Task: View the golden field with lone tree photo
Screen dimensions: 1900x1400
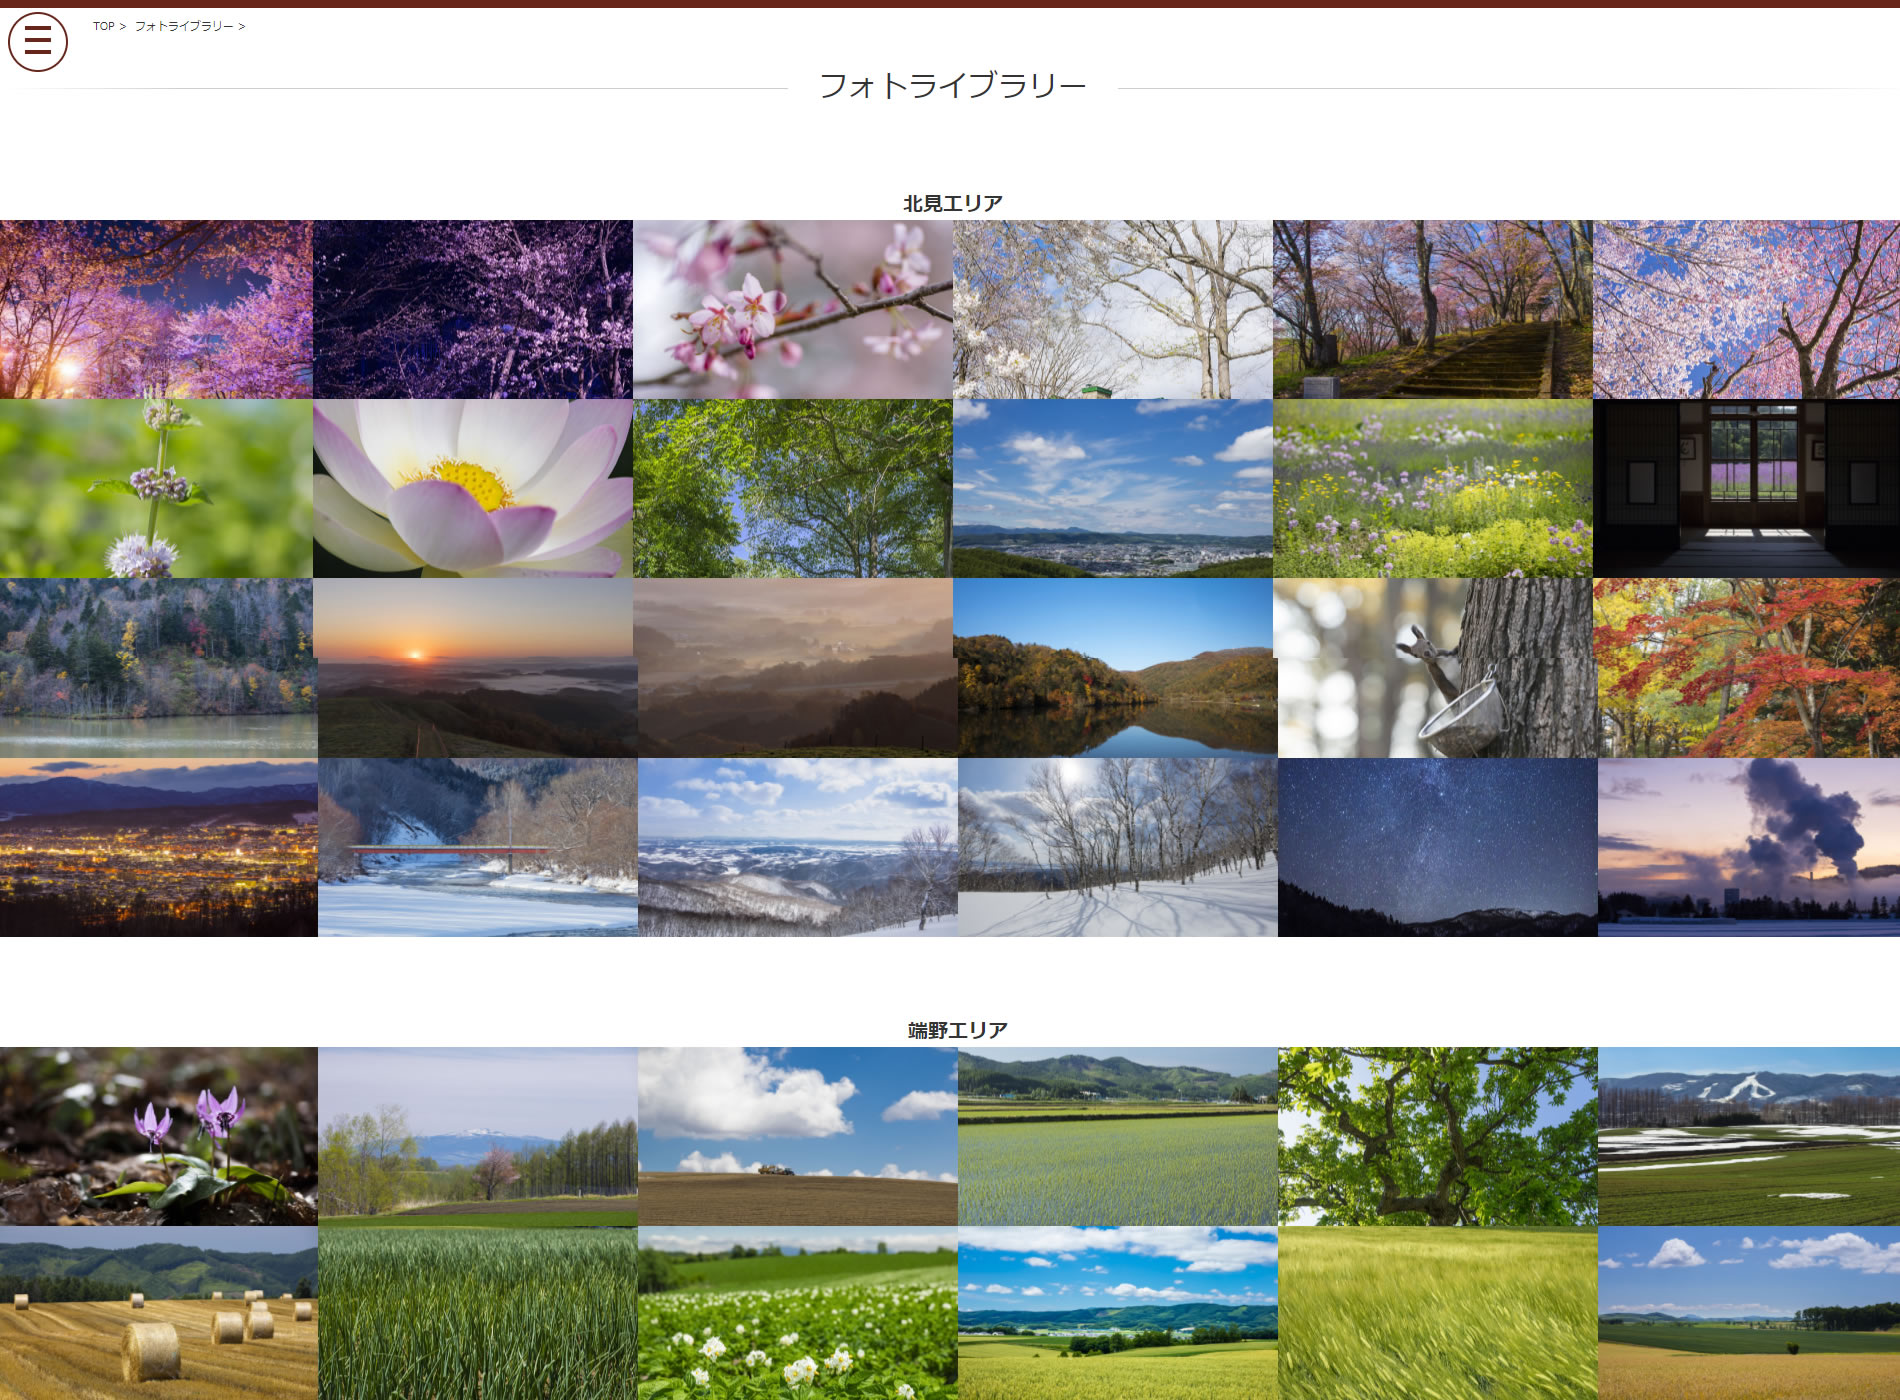Action: click(1749, 1313)
